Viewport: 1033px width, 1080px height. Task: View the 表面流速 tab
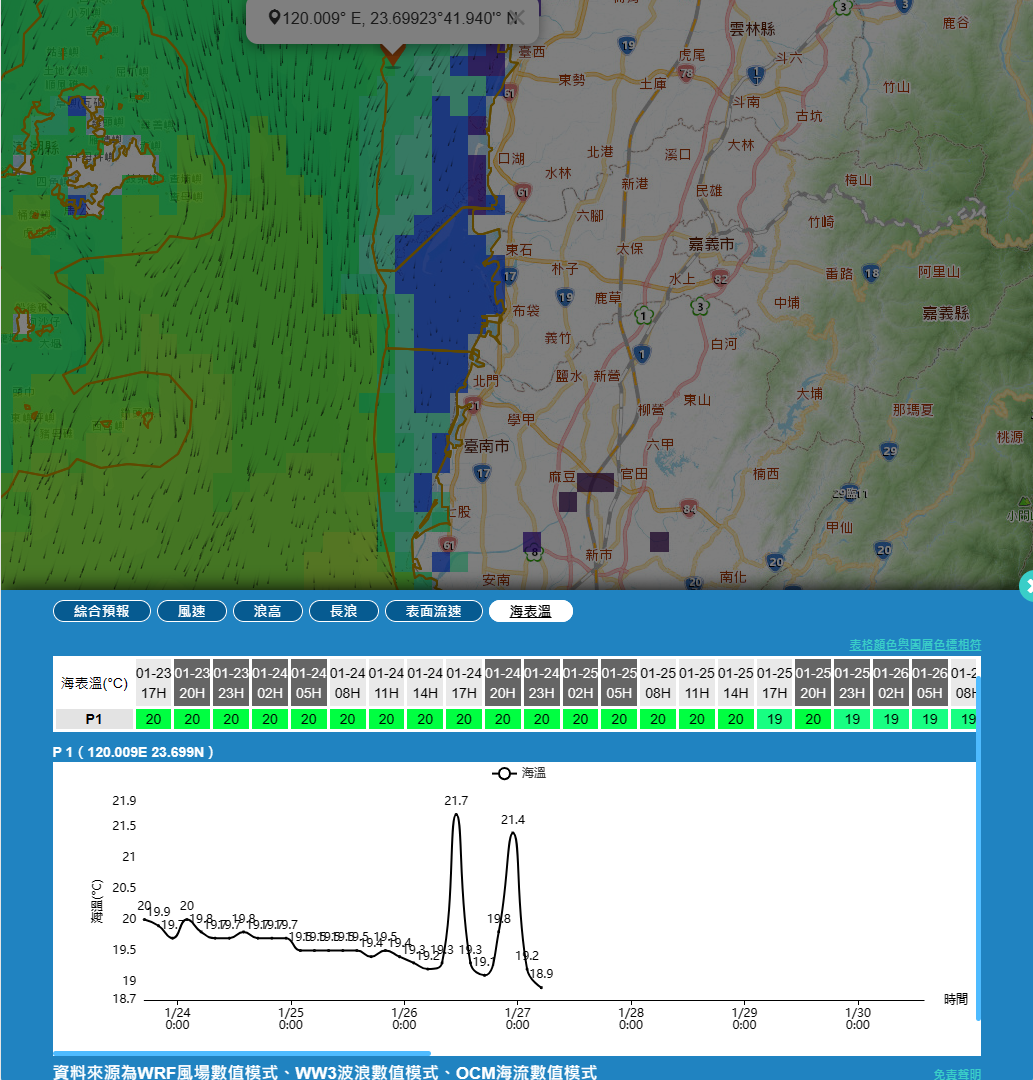point(433,611)
